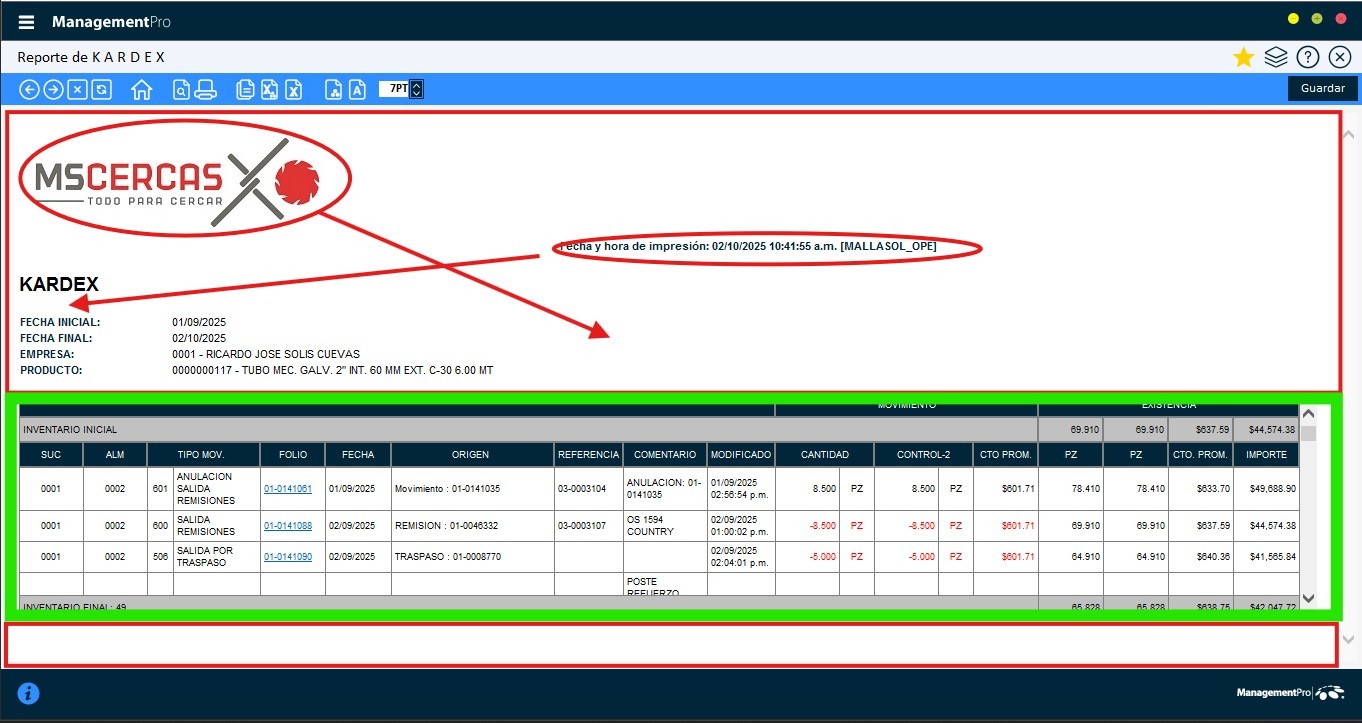Go back with the left arrow icon
The height and width of the screenshot is (723, 1362).
(x=30, y=90)
